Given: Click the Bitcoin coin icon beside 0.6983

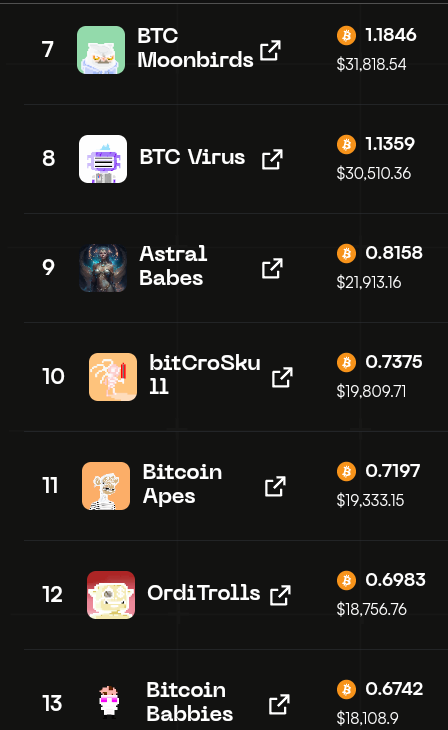Looking at the screenshot, I should (x=346, y=580).
